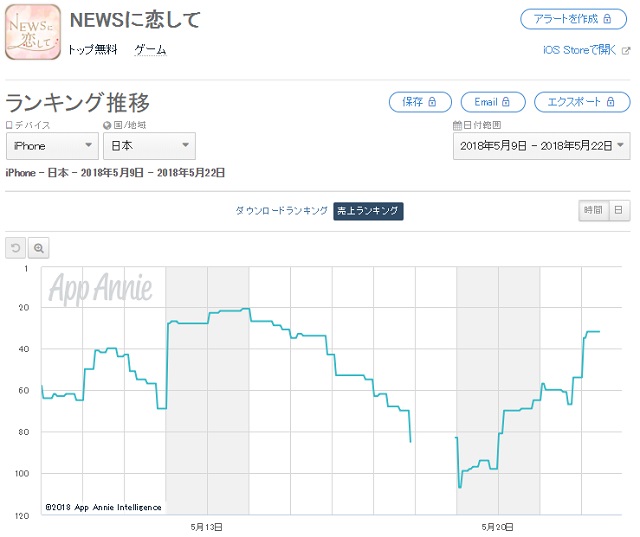Viewport: 640px width, 537px height.
Task: Click the globe icon beside 国/地域
Action: tap(107, 126)
